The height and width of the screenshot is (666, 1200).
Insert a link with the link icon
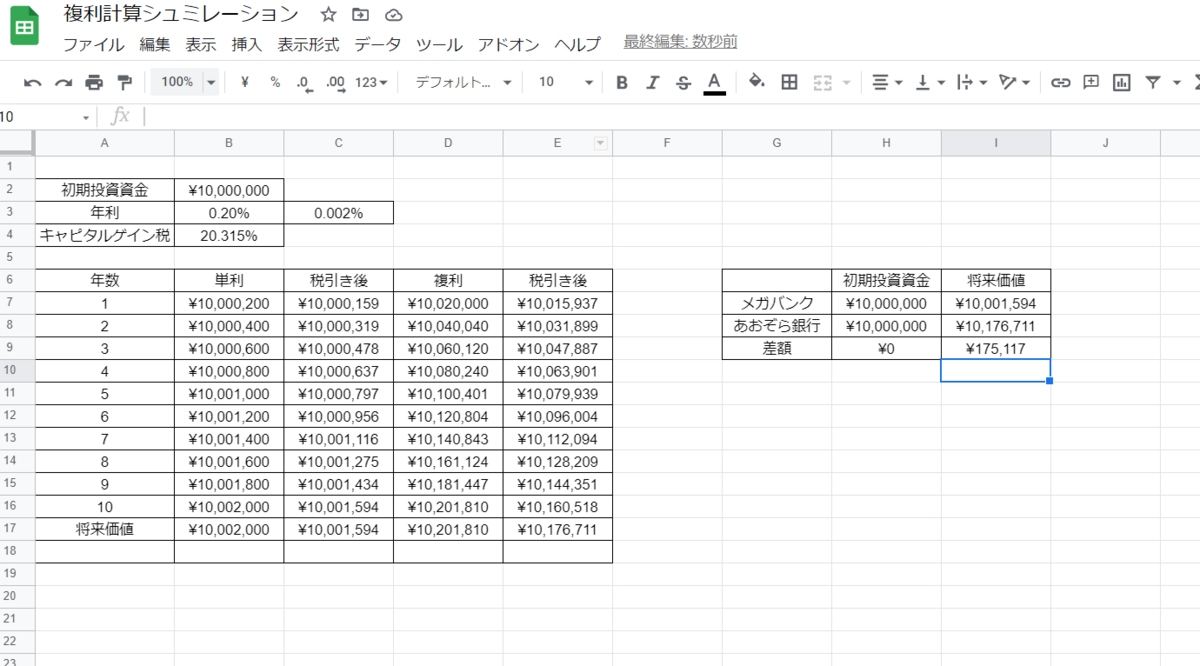1062,83
